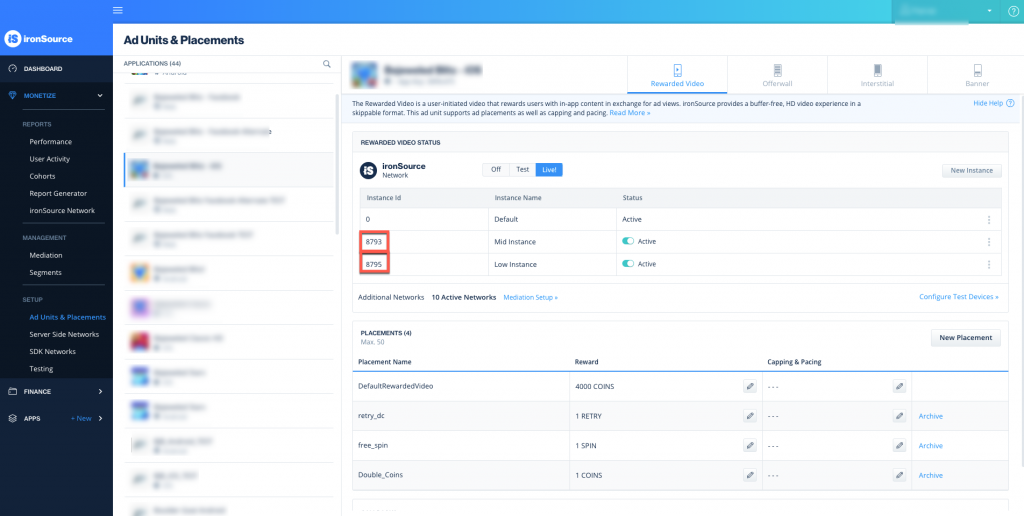
Task: Click the help icon beside Hide Help
Action: 1010,103
